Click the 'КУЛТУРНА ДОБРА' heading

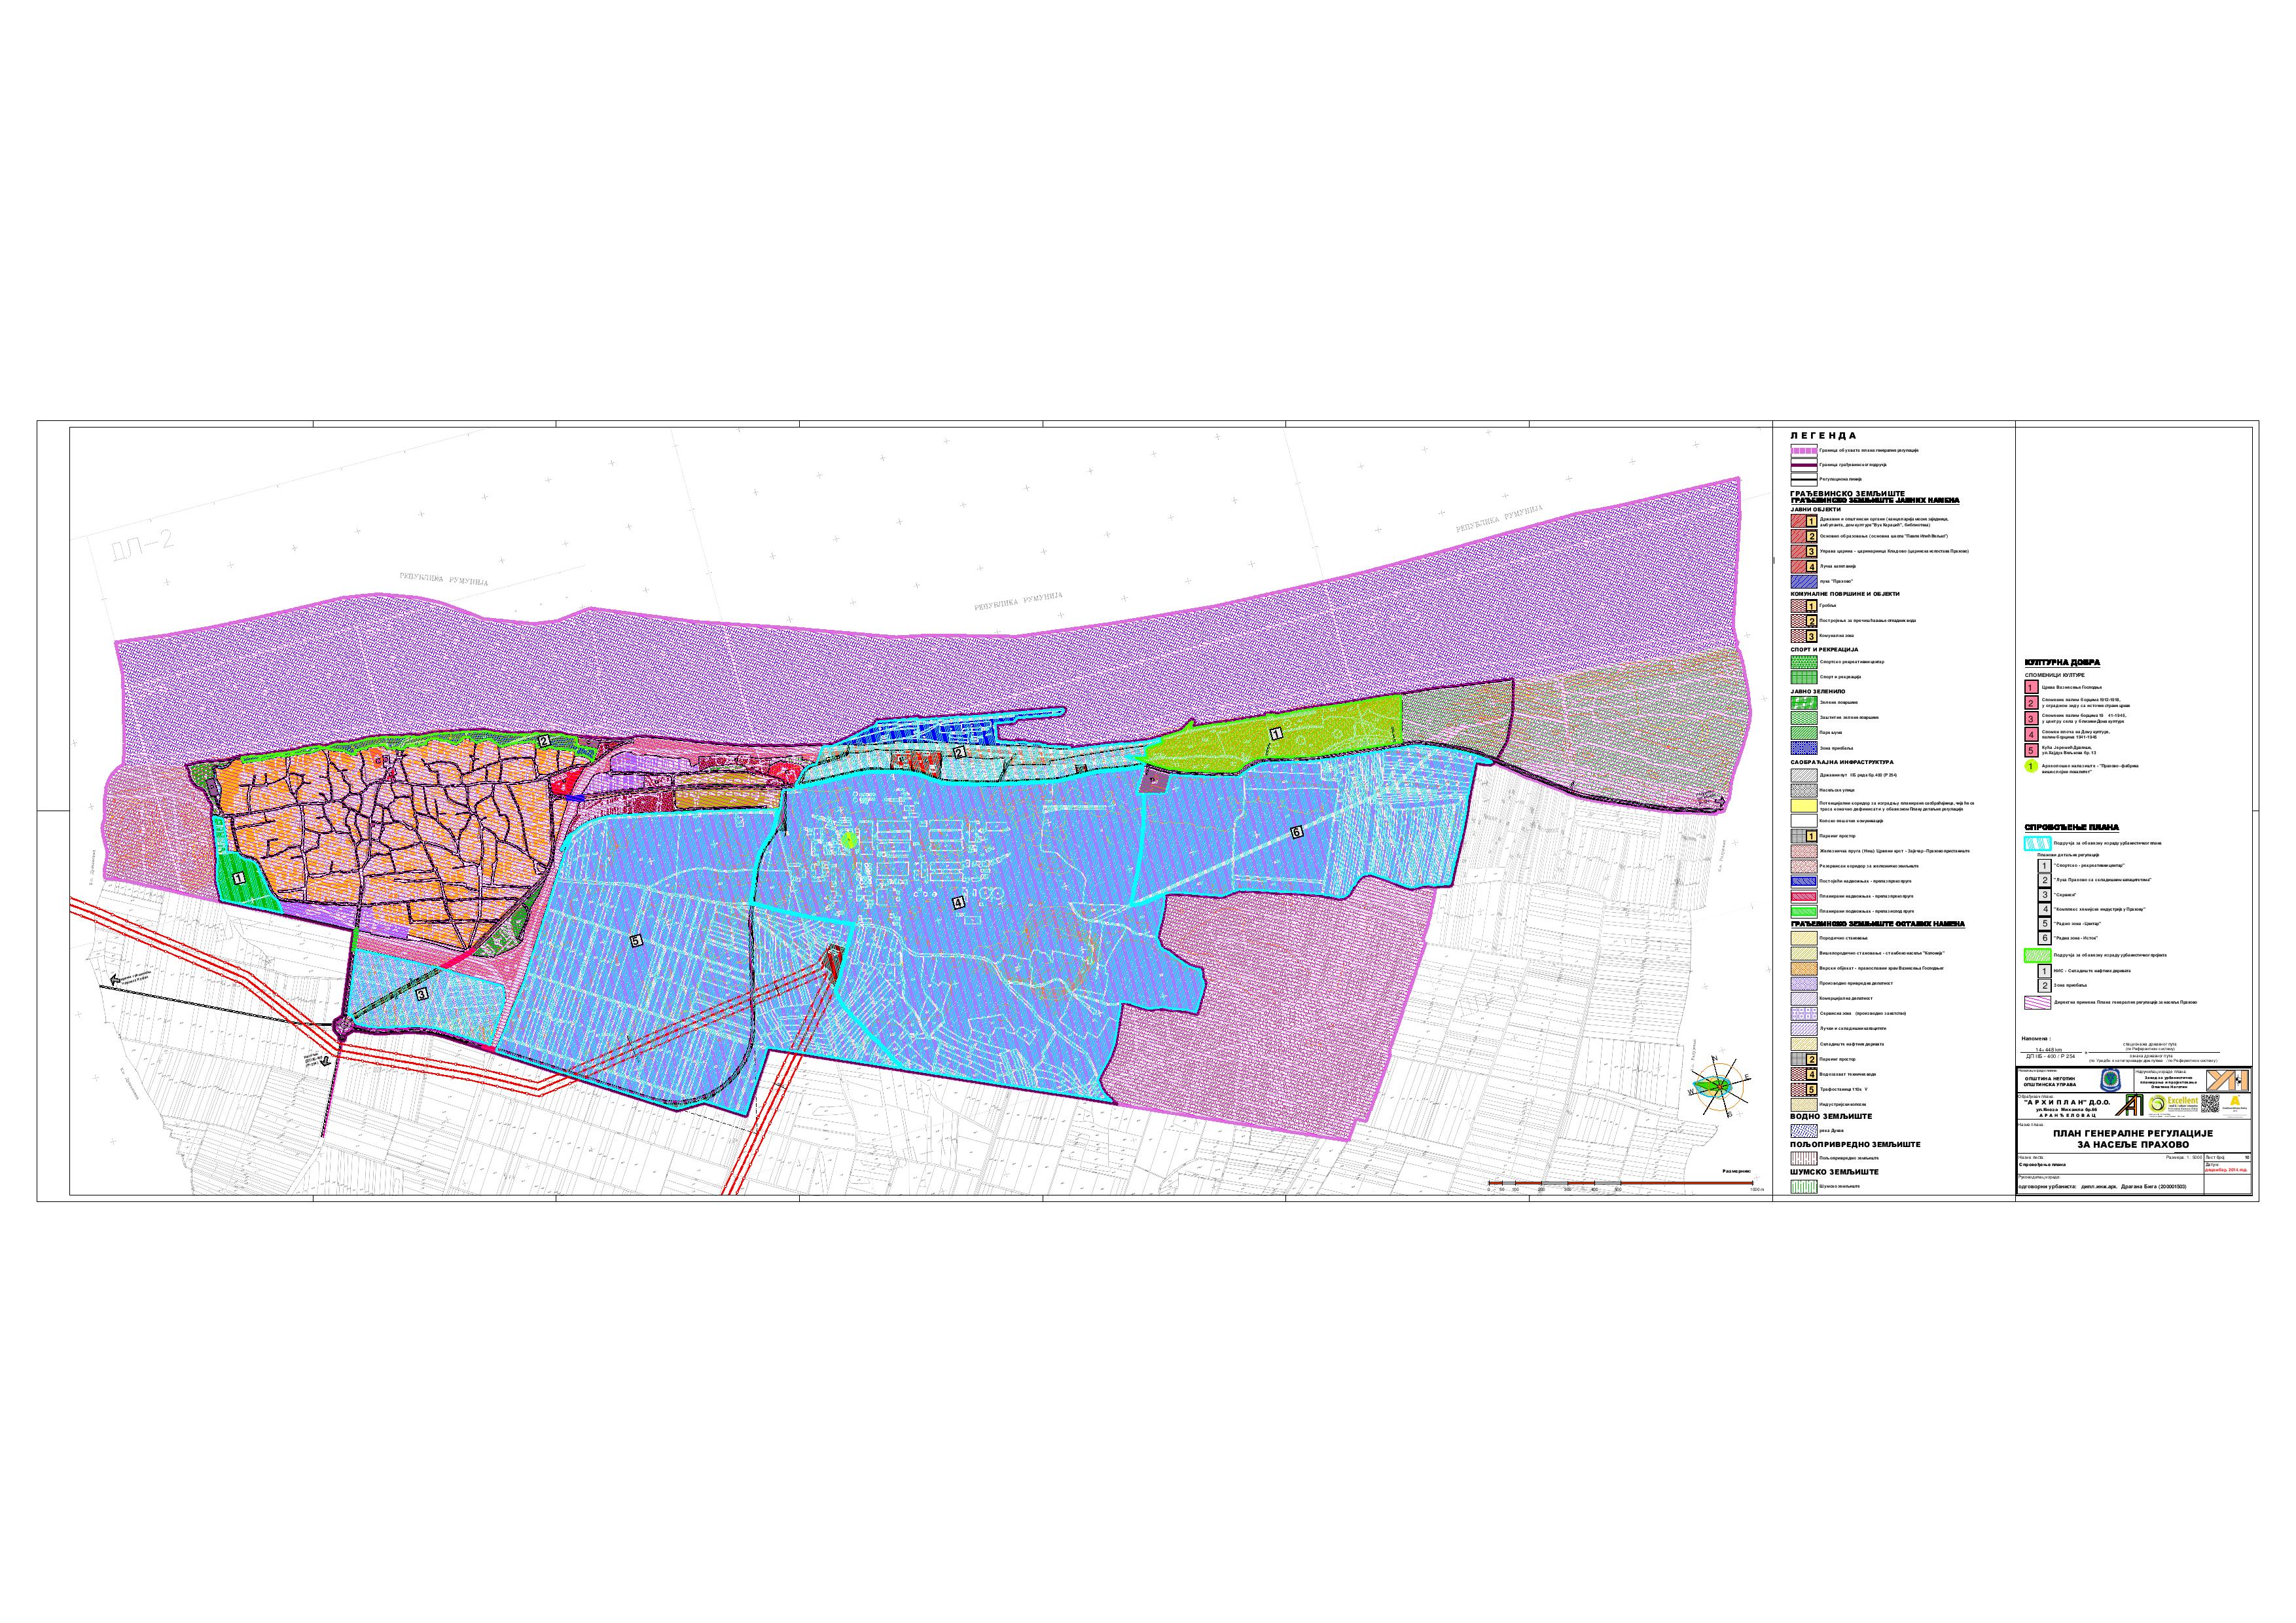point(2063,663)
